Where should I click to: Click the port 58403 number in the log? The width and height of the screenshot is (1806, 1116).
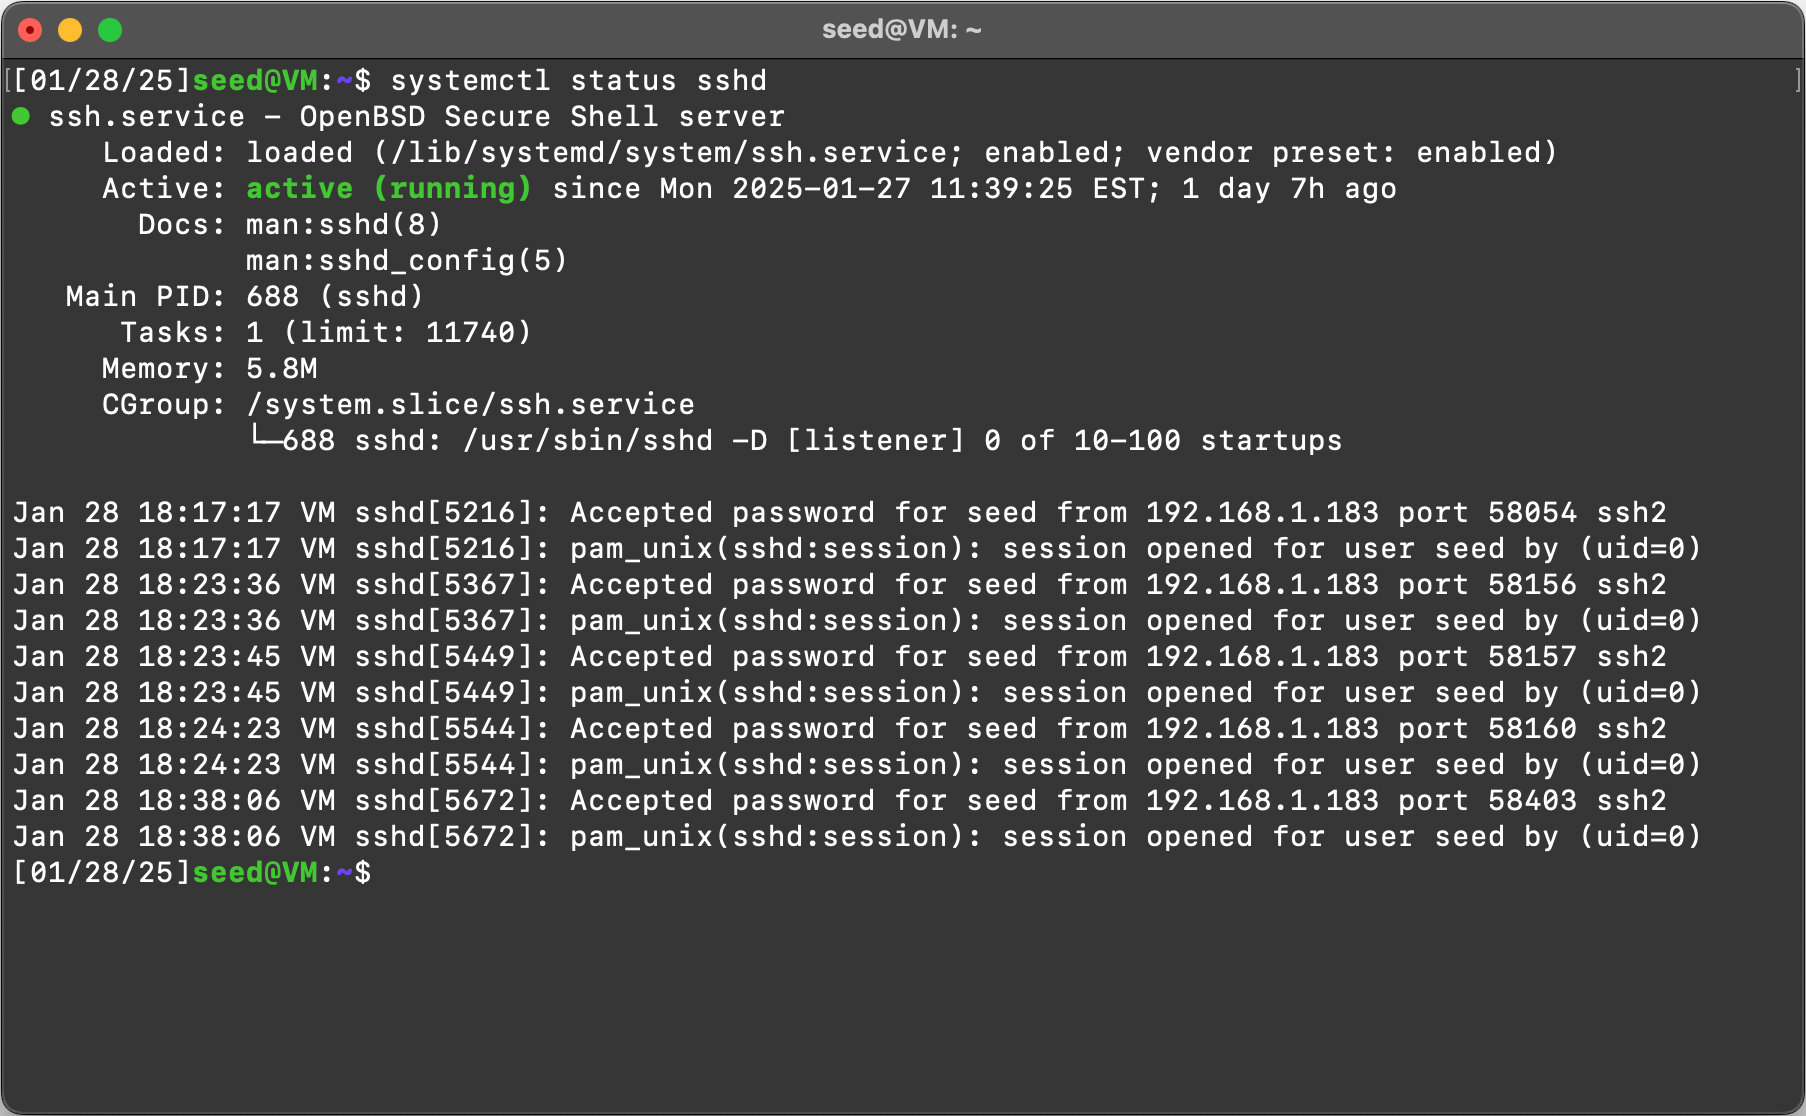pos(1531,800)
